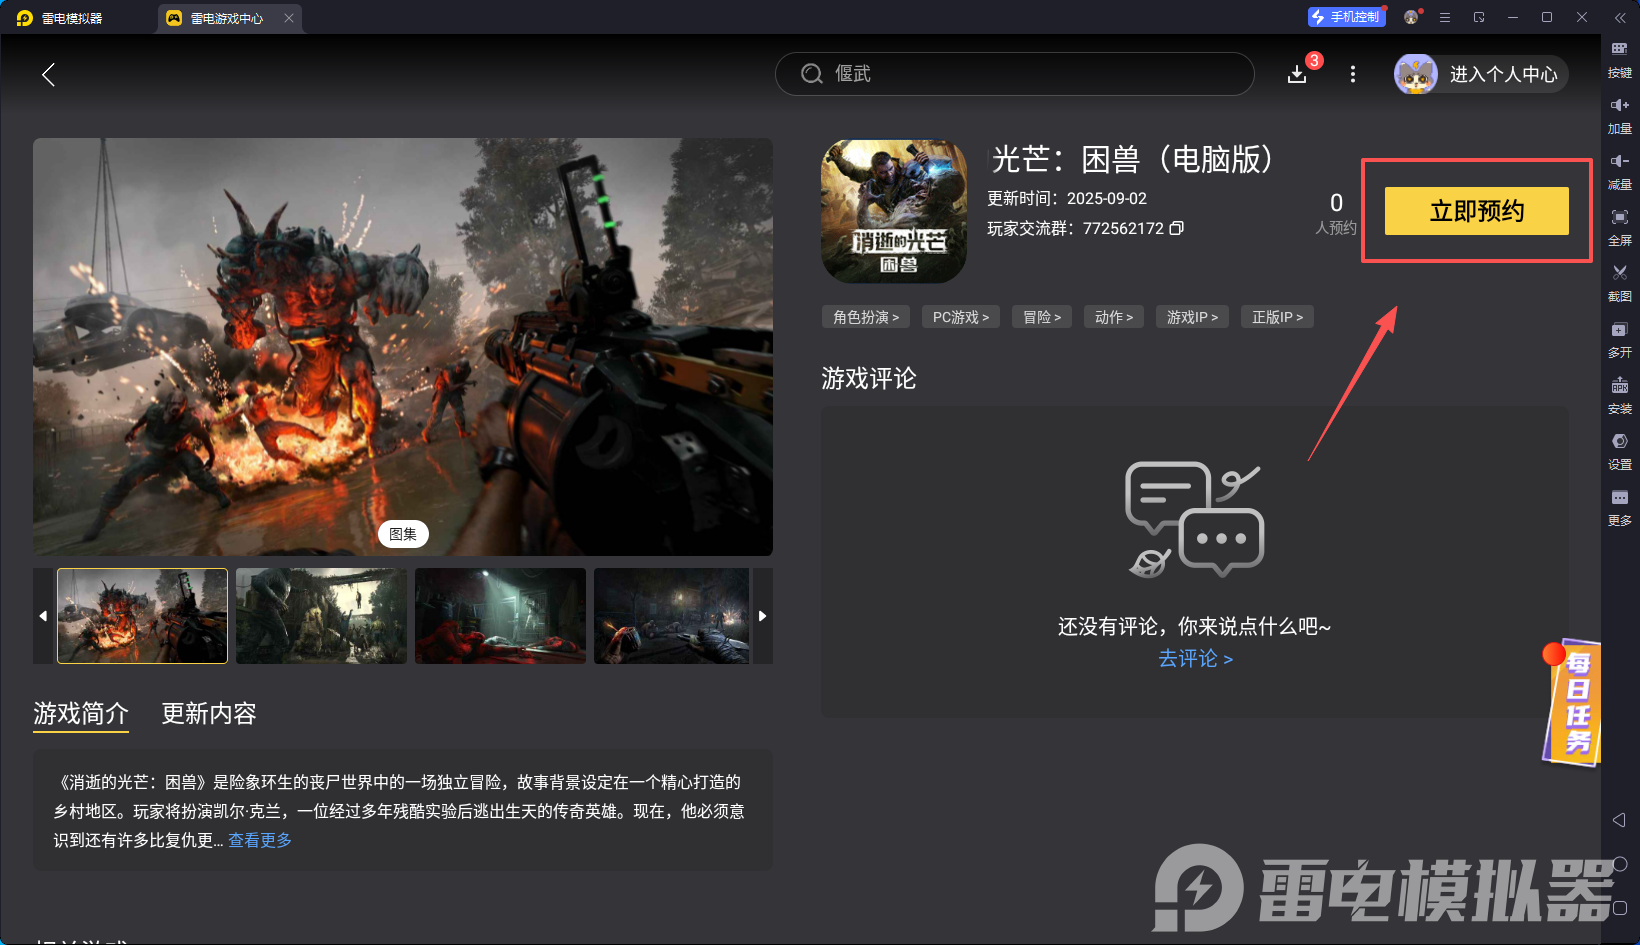Click the 去评论 link

pos(1195,658)
